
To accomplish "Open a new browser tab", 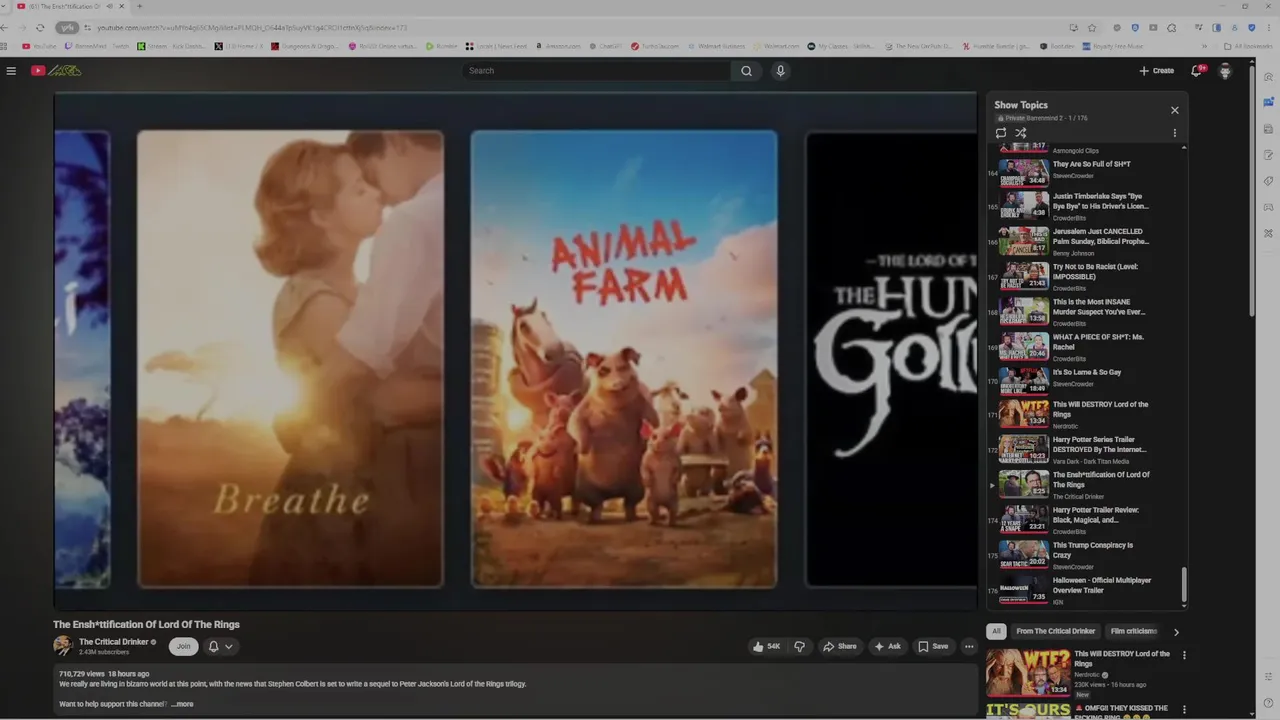I will 139,6.
